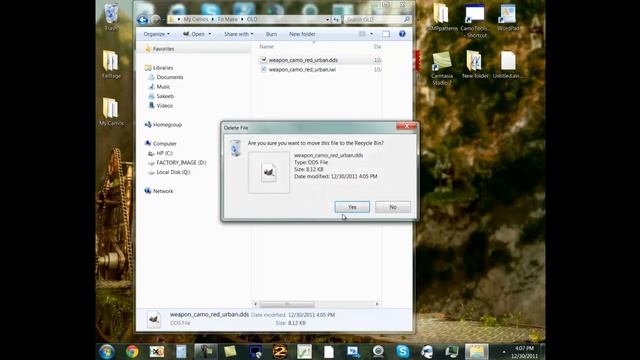Click the horizontal scrollbar in file list
640x360 pixels.
[x=287, y=304]
